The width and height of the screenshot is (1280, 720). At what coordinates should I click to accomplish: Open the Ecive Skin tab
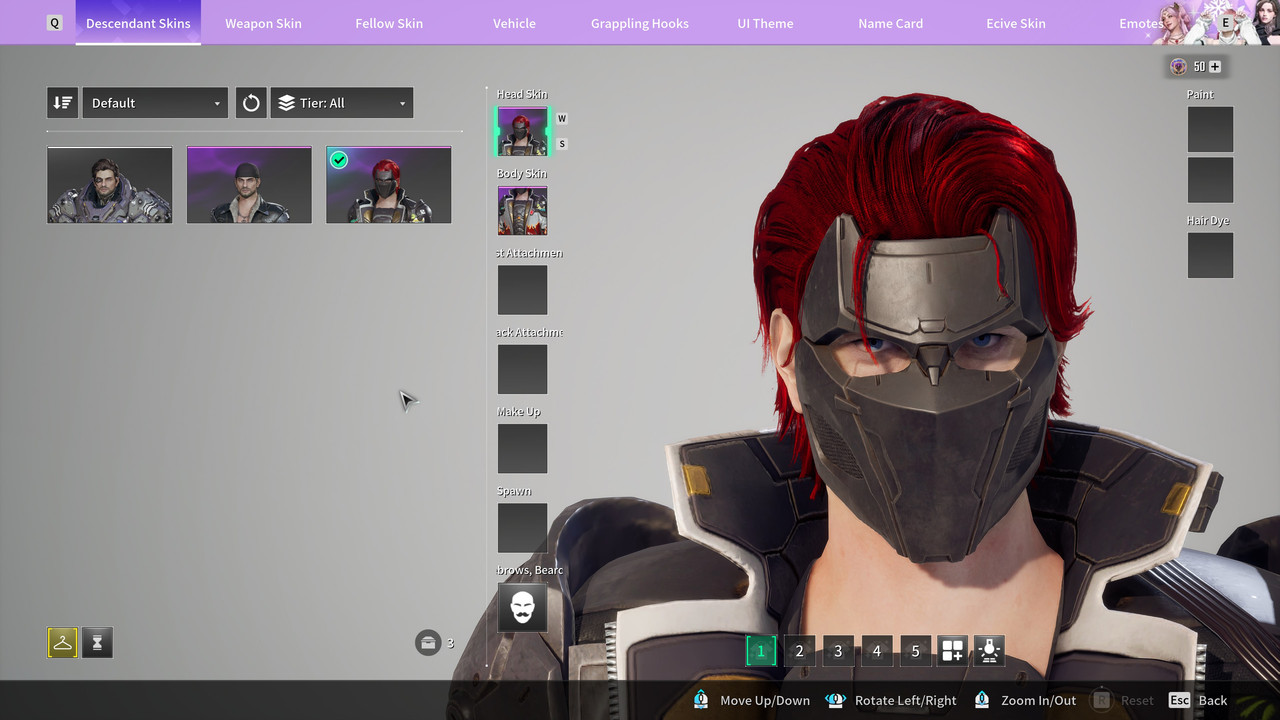1016,23
